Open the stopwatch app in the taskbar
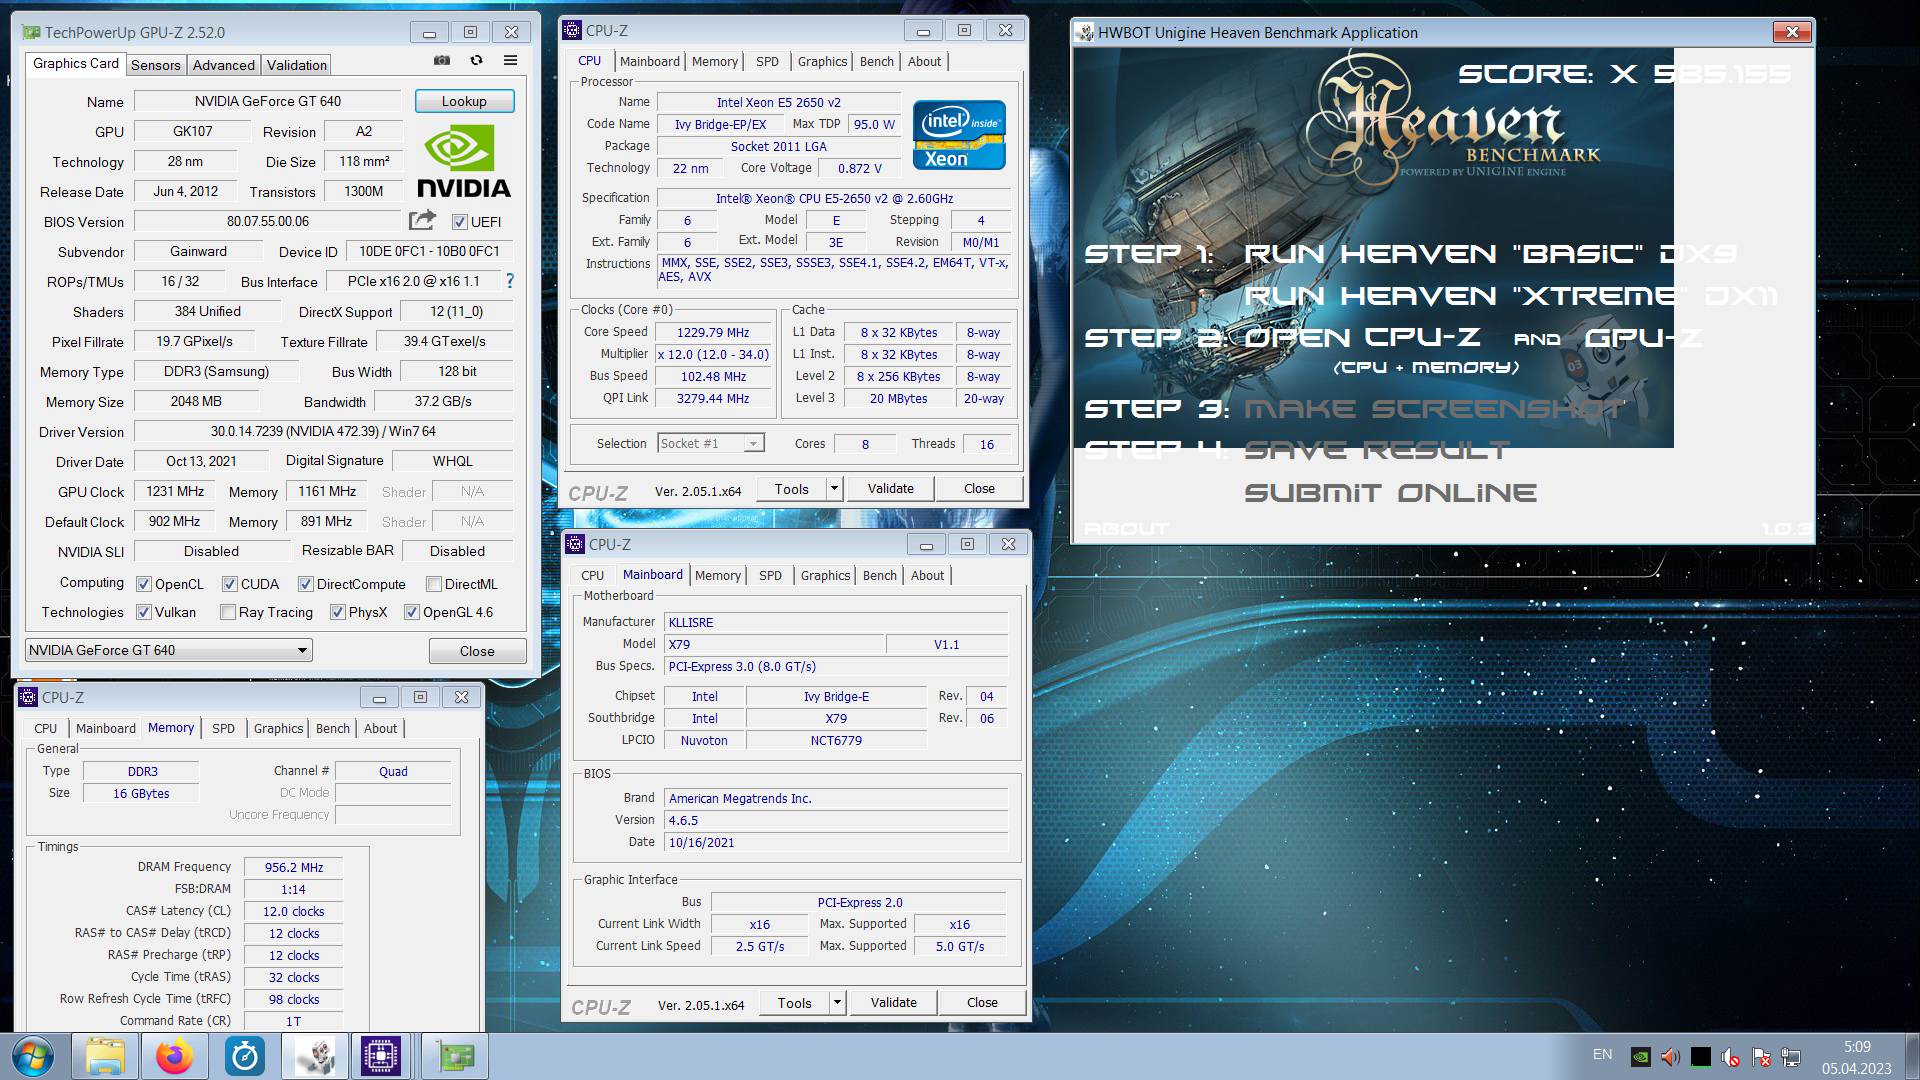The width and height of the screenshot is (1920, 1080). point(245,1057)
